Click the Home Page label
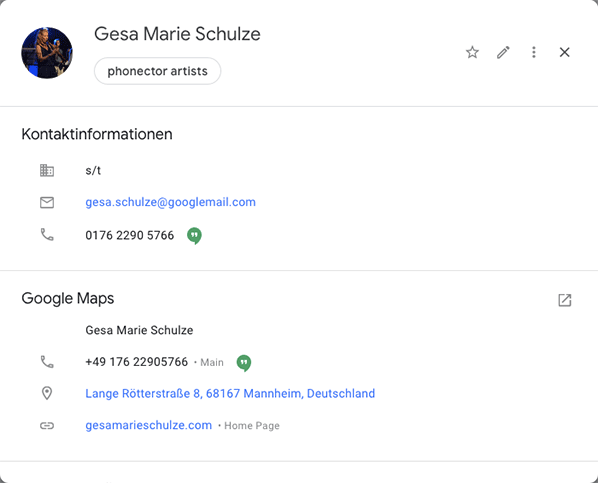 pos(252,426)
